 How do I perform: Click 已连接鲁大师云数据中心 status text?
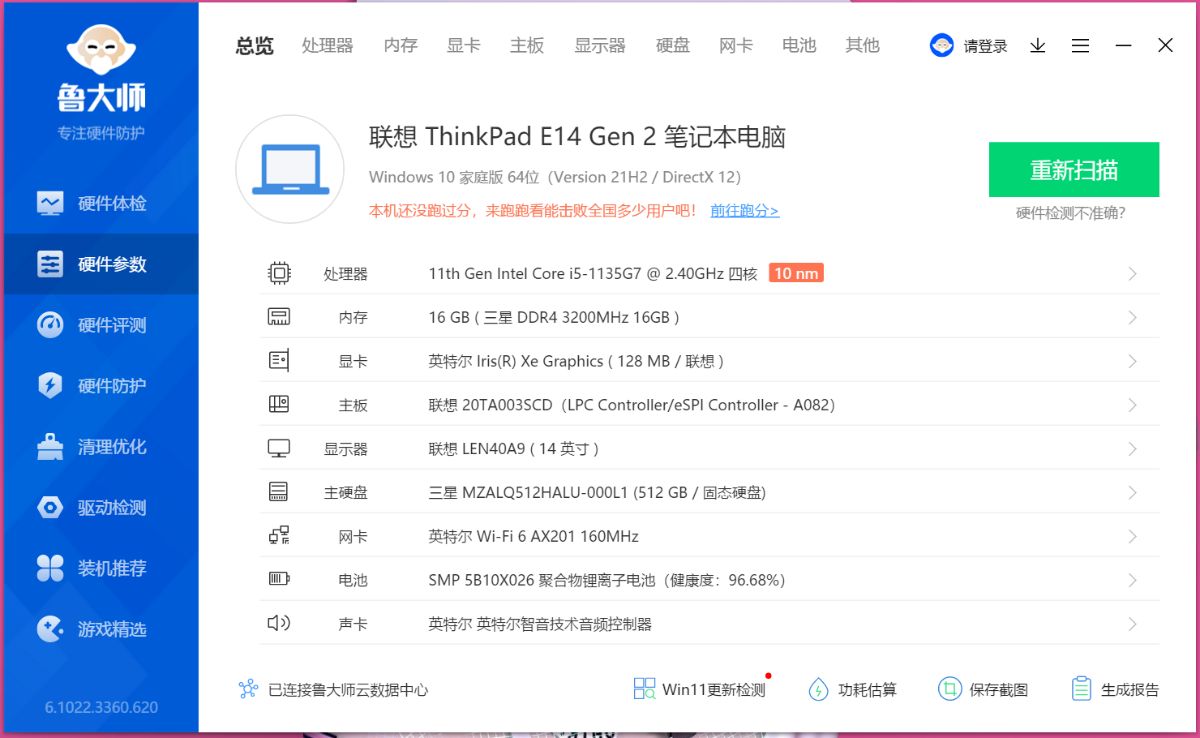pos(348,690)
